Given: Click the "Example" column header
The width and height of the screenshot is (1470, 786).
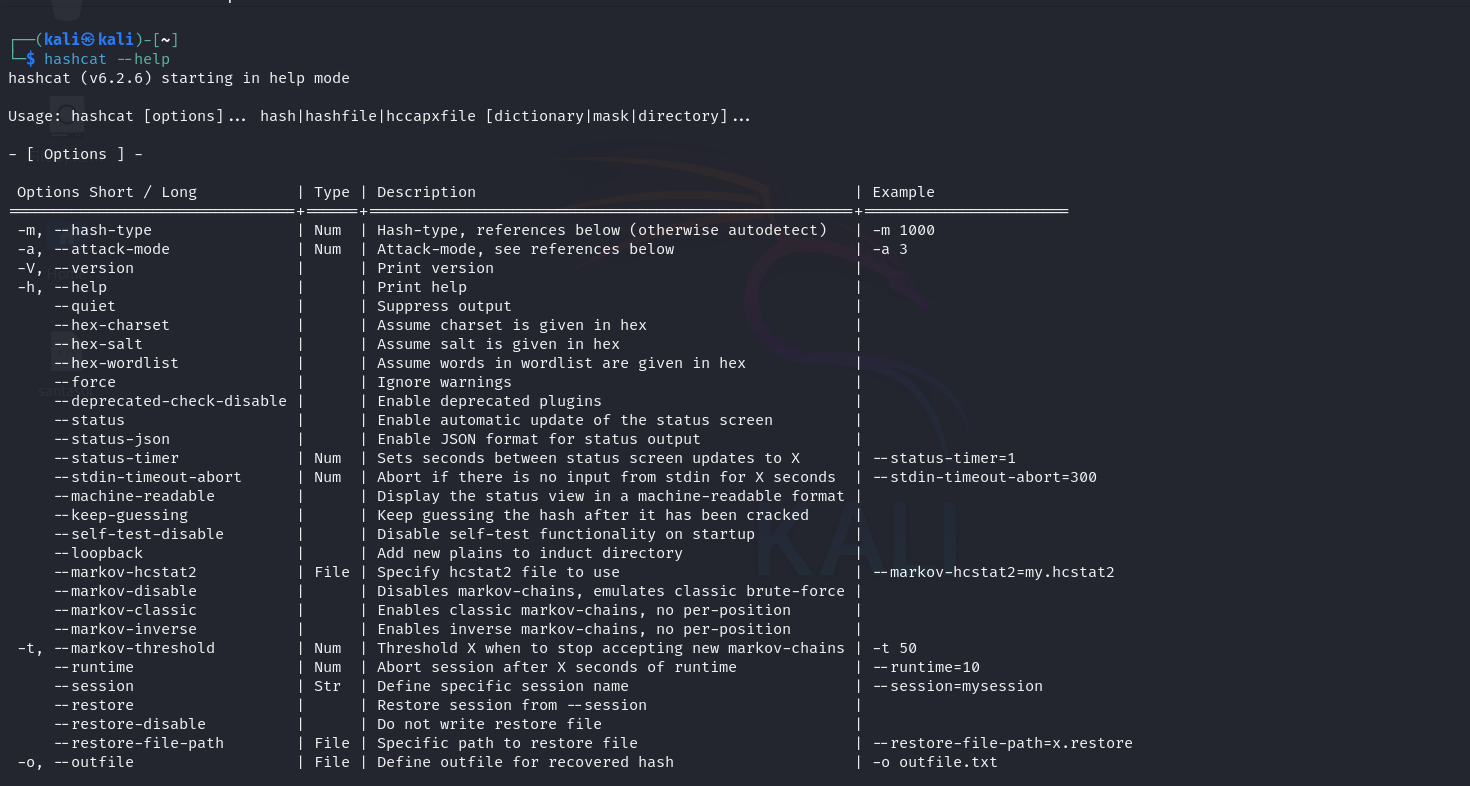Looking at the screenshot, I should [x=903, y=192].
